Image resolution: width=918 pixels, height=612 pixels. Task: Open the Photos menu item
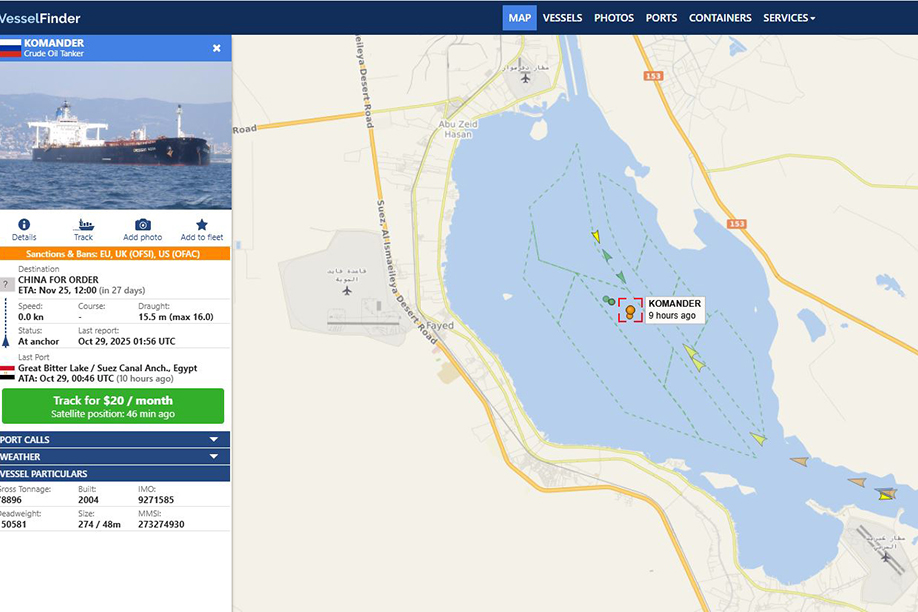pyautogui.click(x=613, y=18)
